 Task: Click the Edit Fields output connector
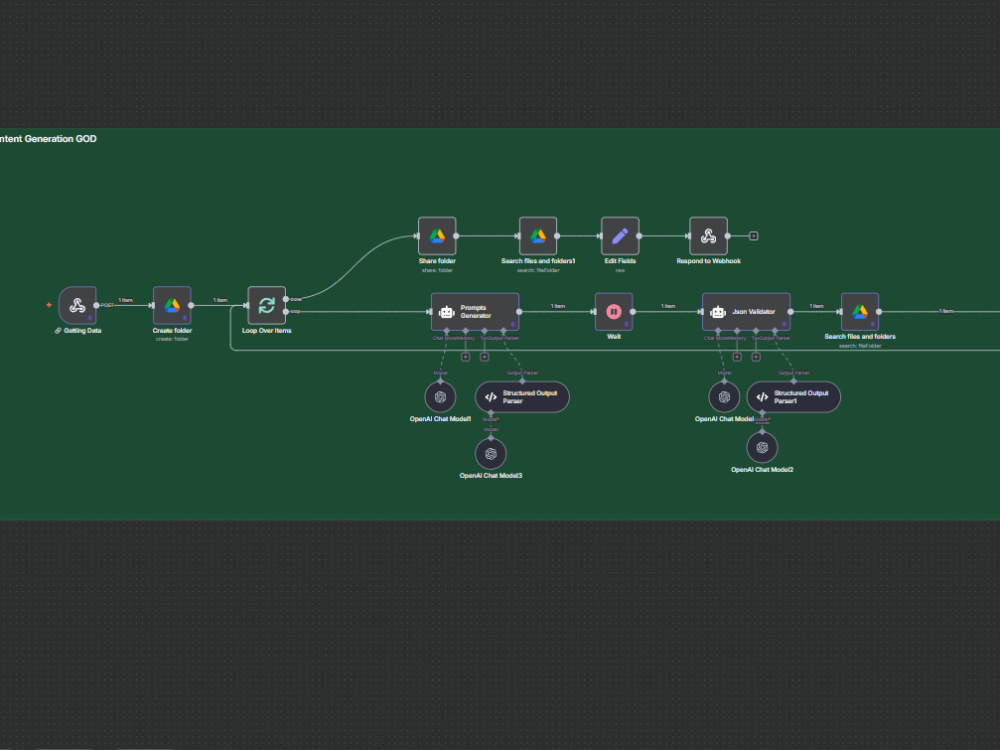tap(639, 236)
